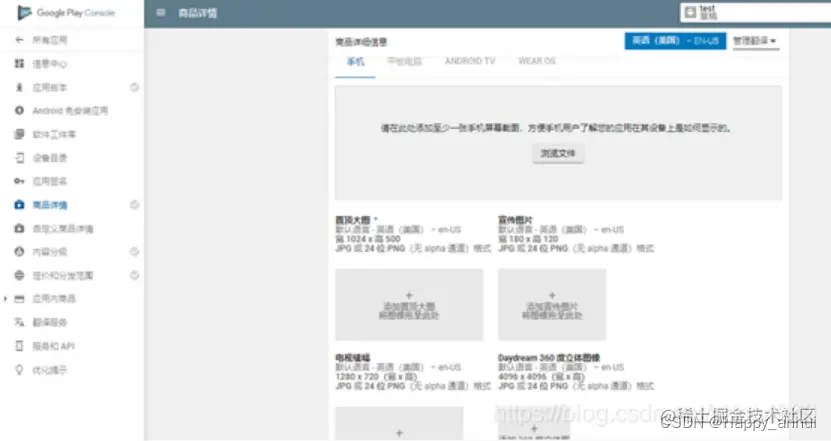Click the upload box under 电视横幅
831x441 pixels.
click(399, 424)
